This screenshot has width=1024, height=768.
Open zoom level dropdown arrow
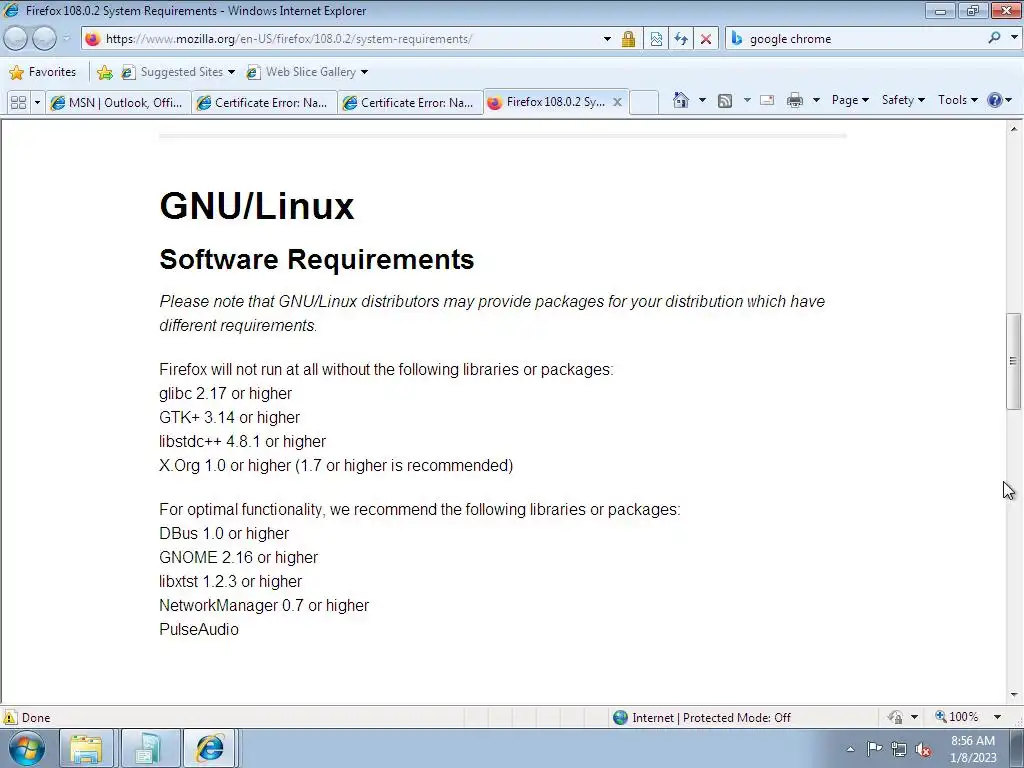(x=997, y=717)
